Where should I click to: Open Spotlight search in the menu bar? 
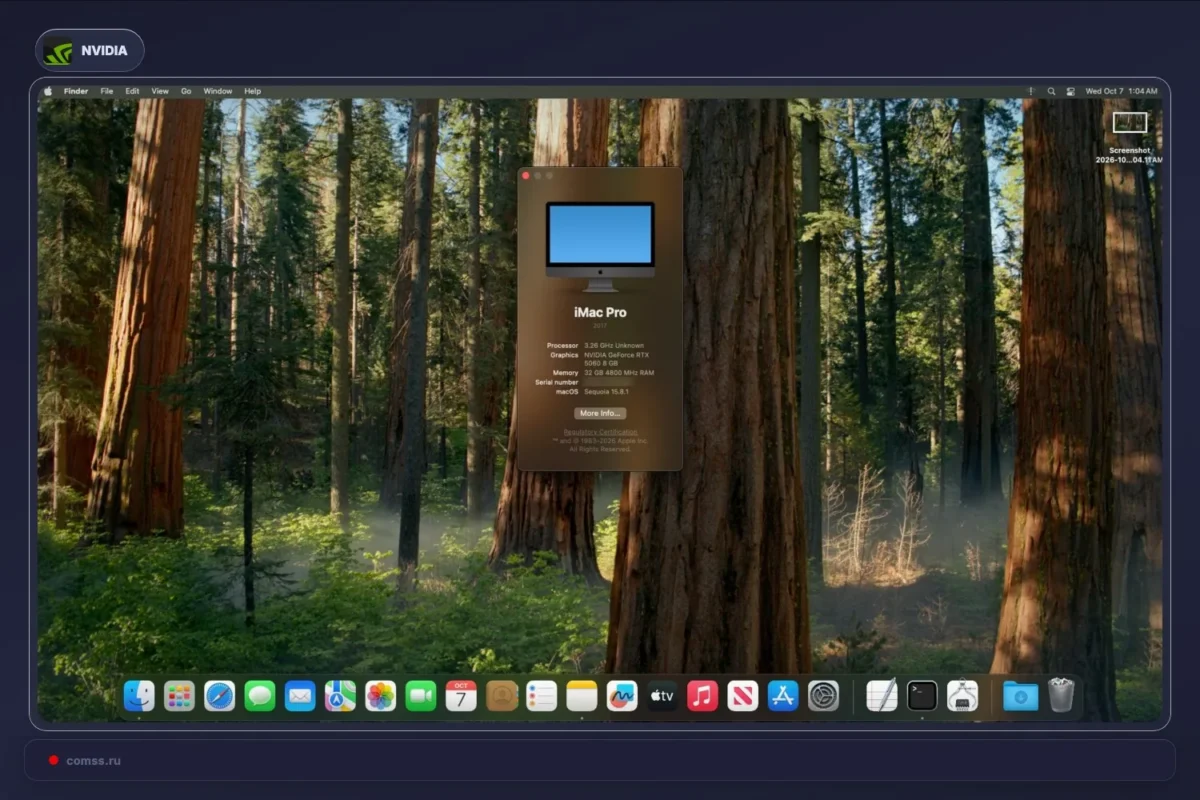[x=1051, y=91]
